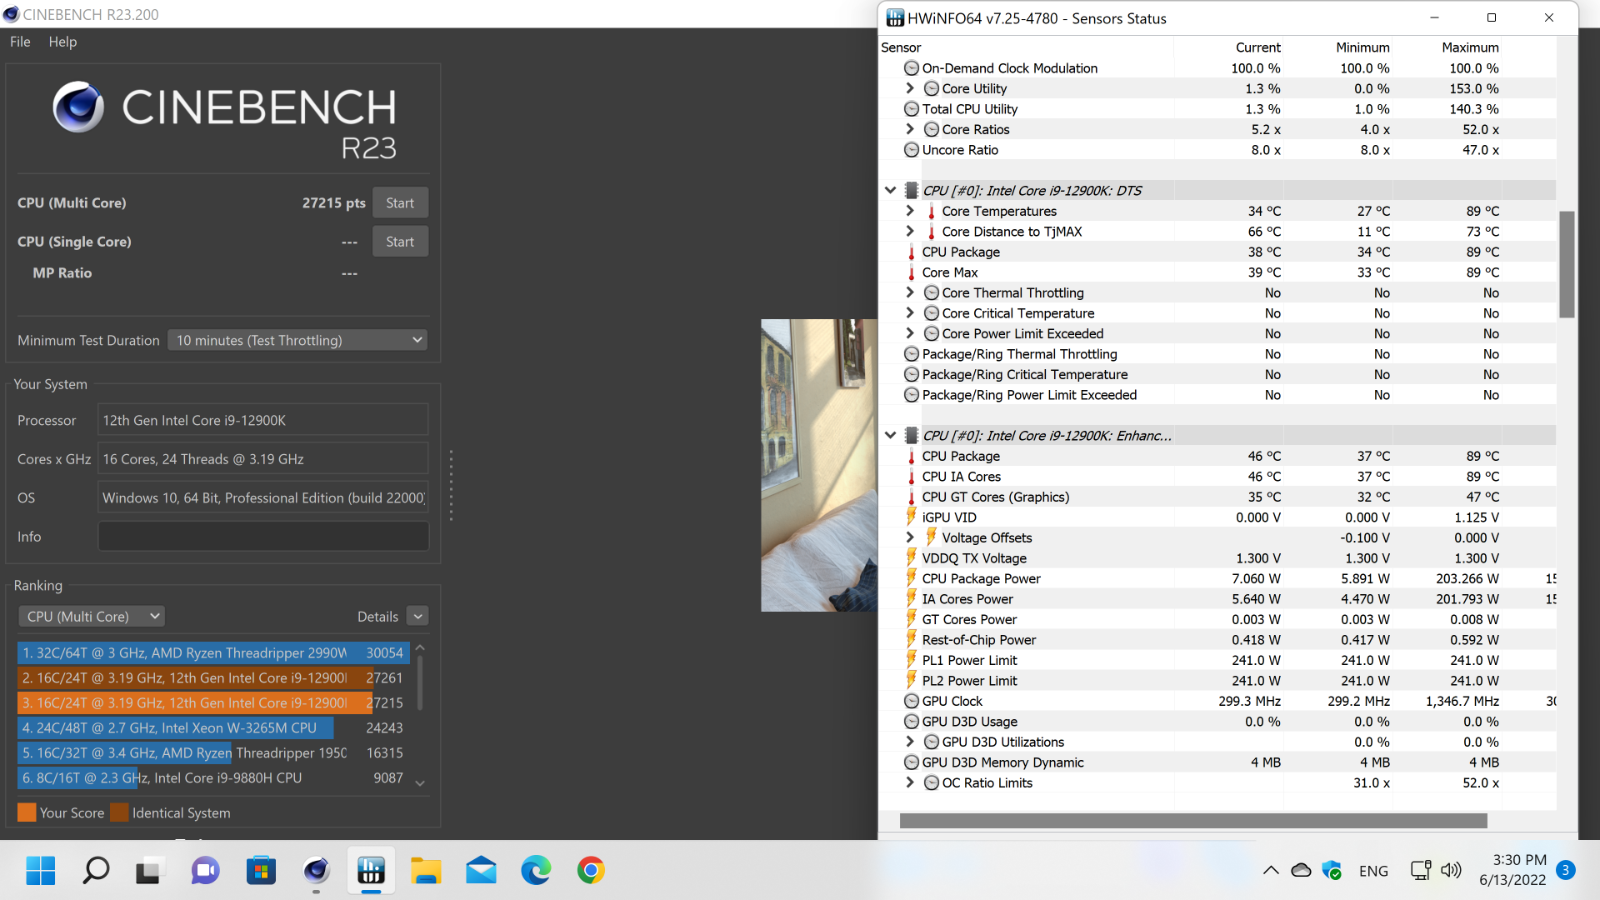Click Package/Ring Power Limit Exceeded icon
Screen dimensions: 1600x900
point(911,395)
